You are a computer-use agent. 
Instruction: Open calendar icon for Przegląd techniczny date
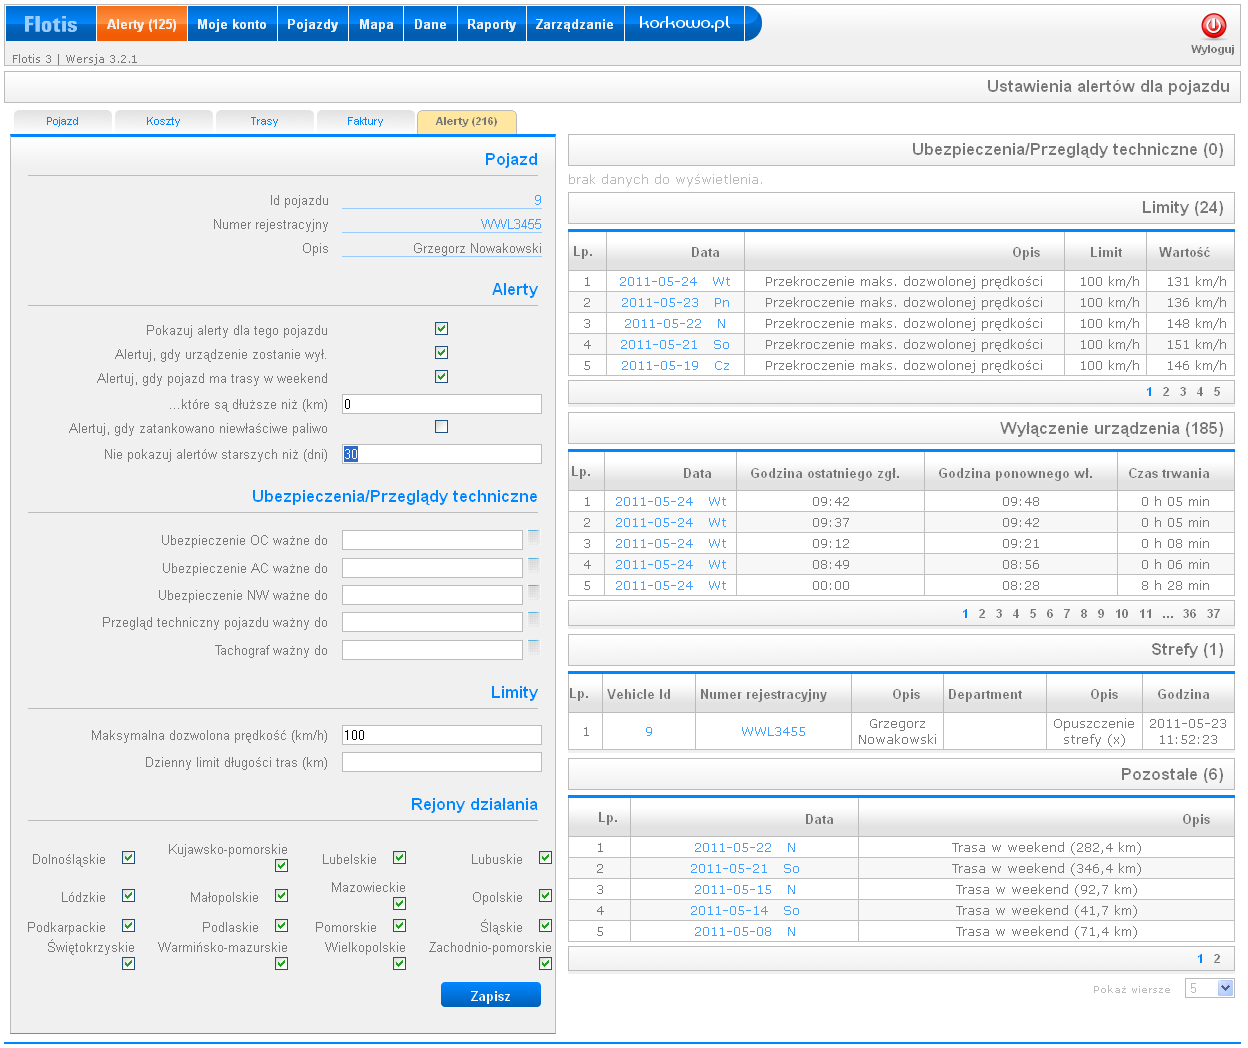533,618
